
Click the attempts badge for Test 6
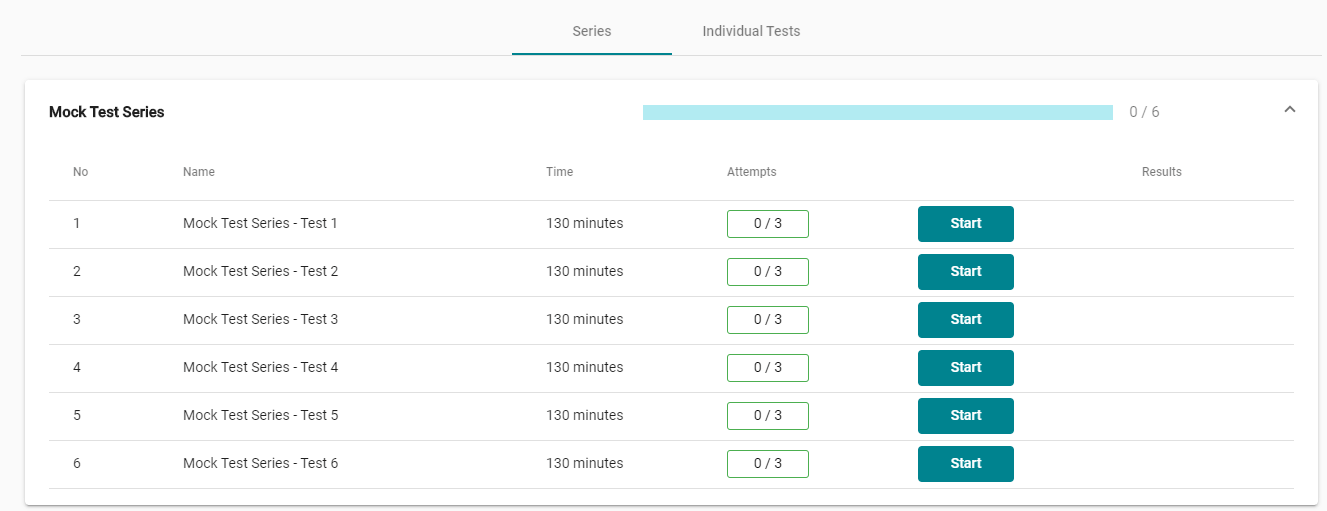click(767, 464)
